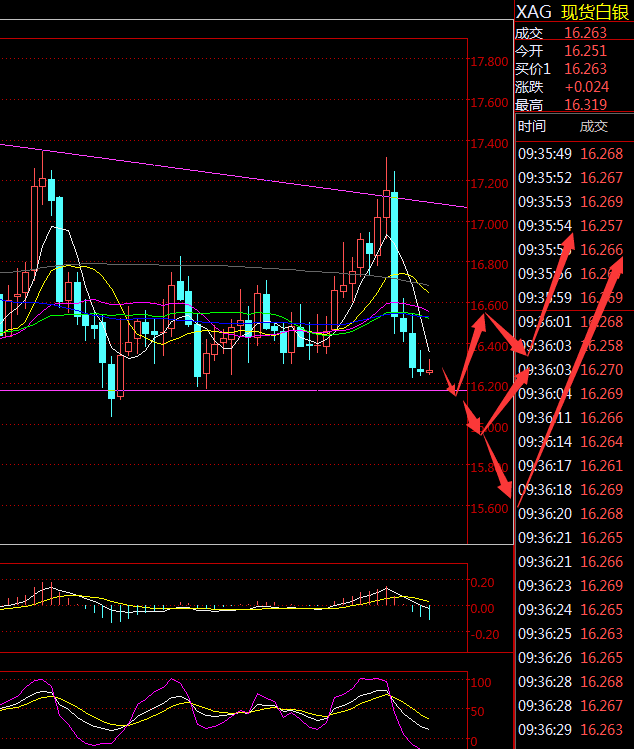The width and height of the screenshot is (634, 749).
Task: Click the oscillator panel 100 scale label
Action: pyautogui.click(x=481, y=683)
